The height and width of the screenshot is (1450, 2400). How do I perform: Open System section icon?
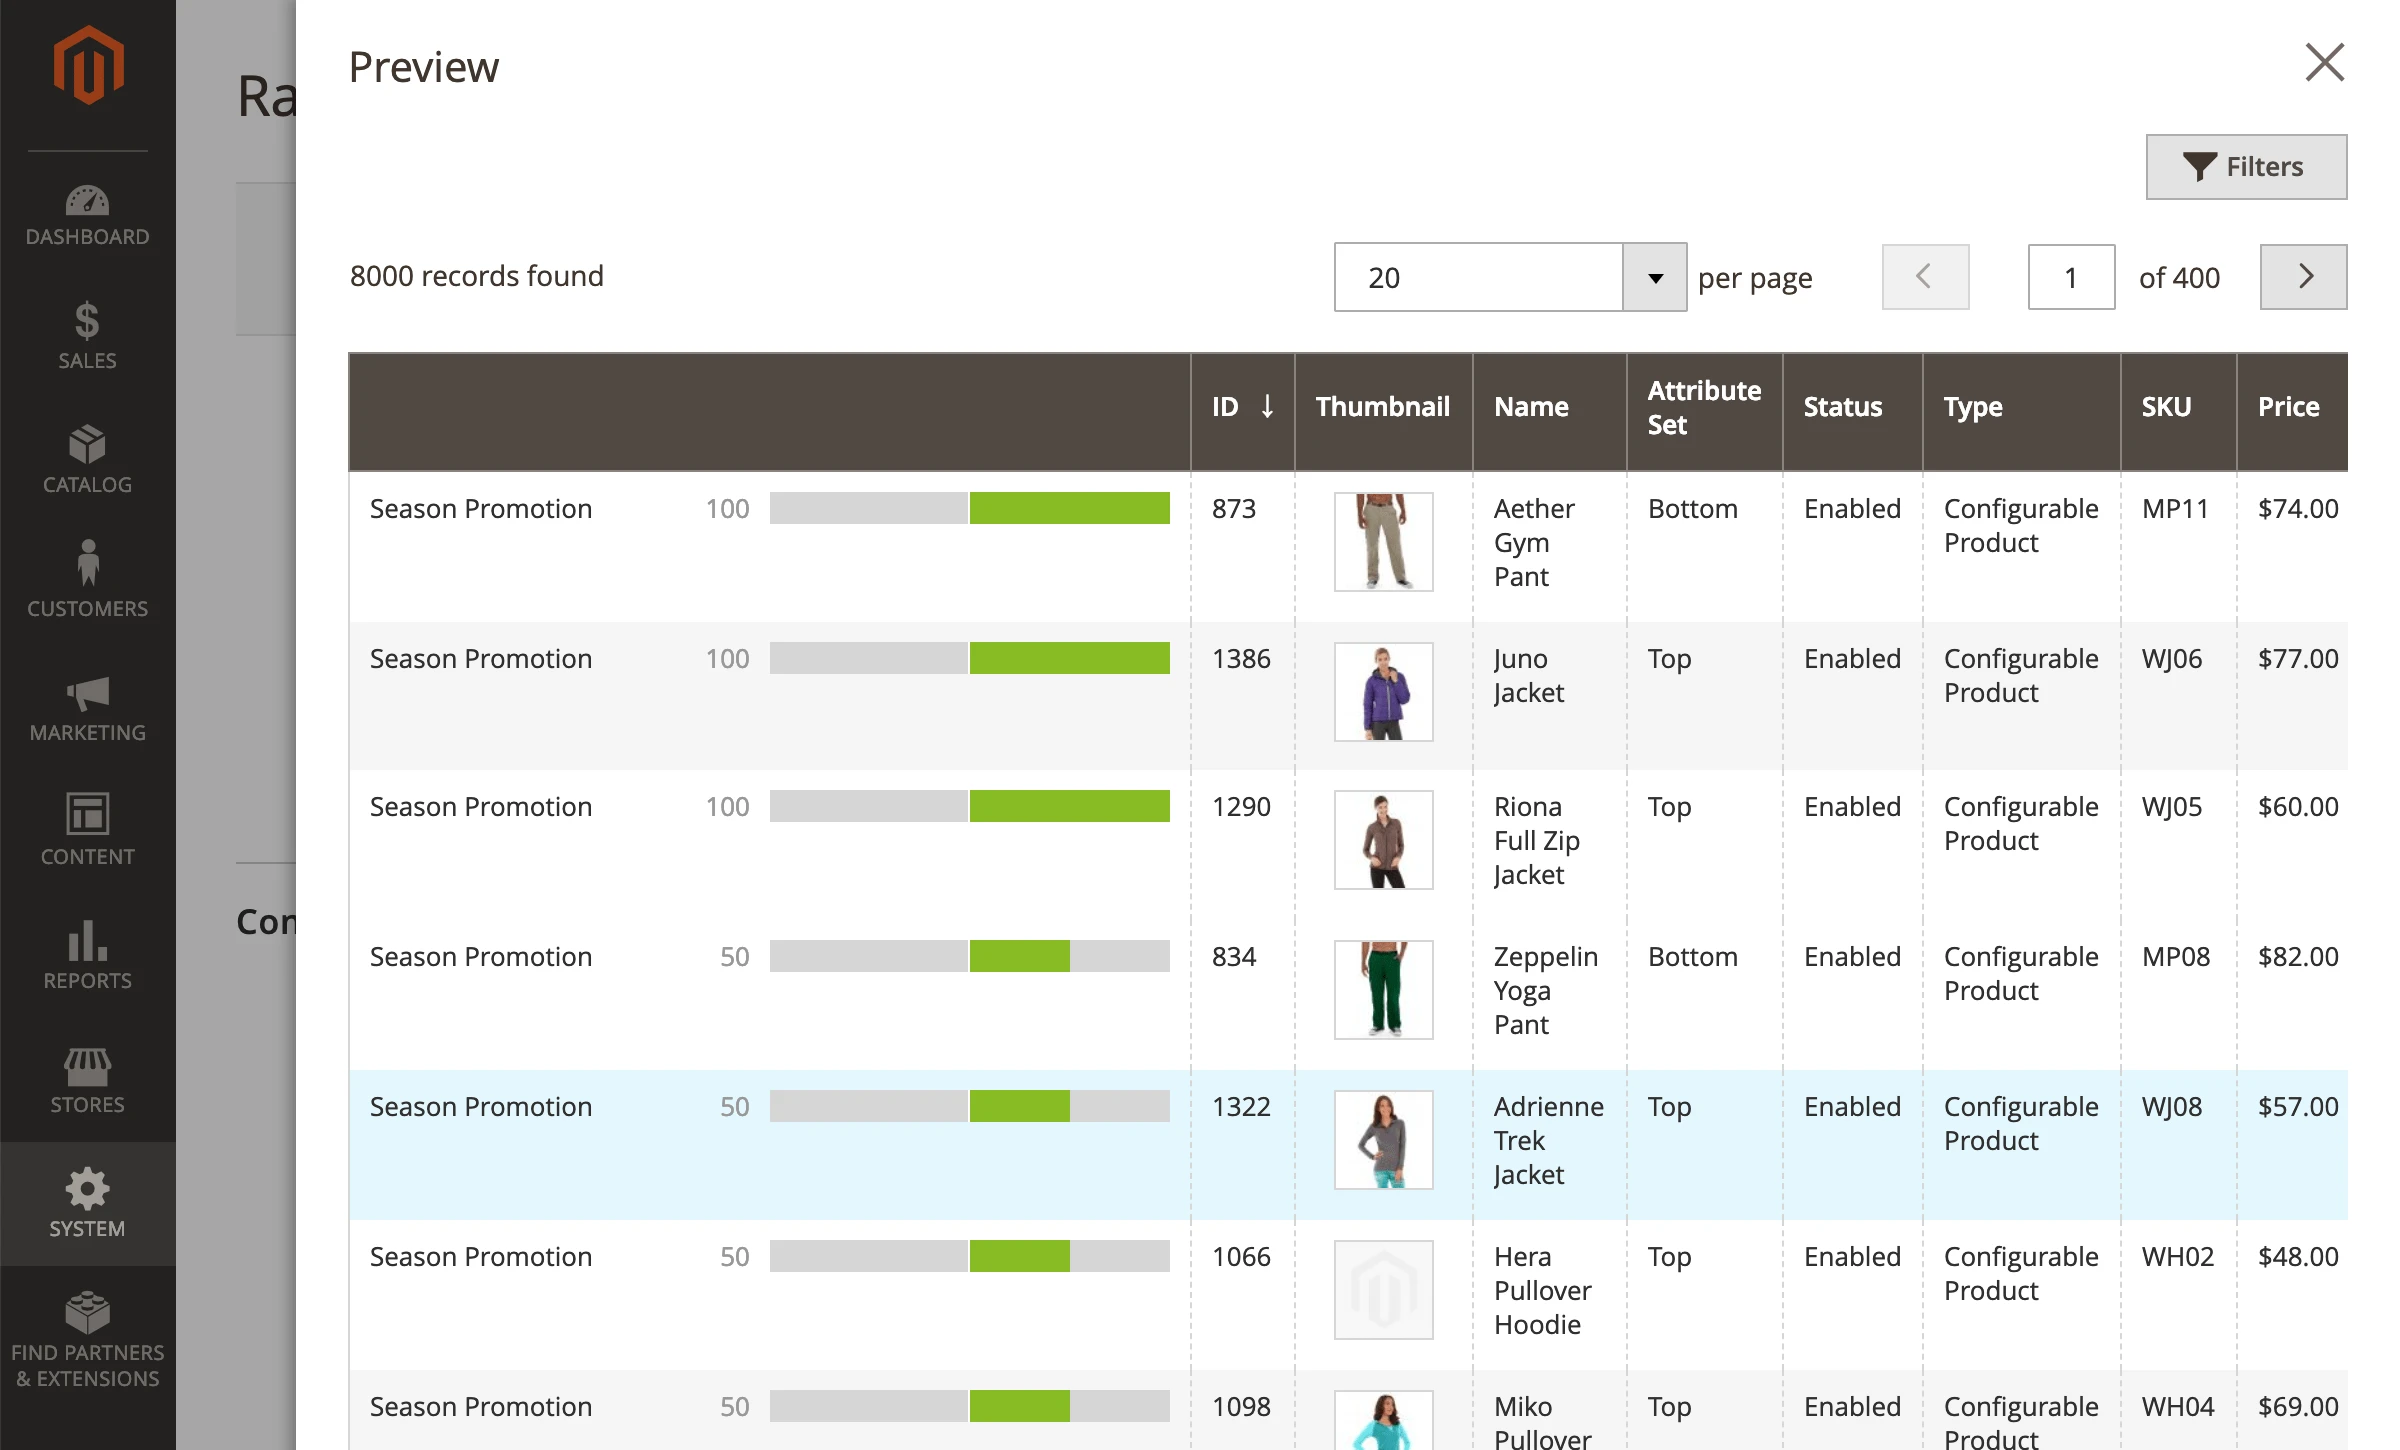click(x=86, y=1196)
